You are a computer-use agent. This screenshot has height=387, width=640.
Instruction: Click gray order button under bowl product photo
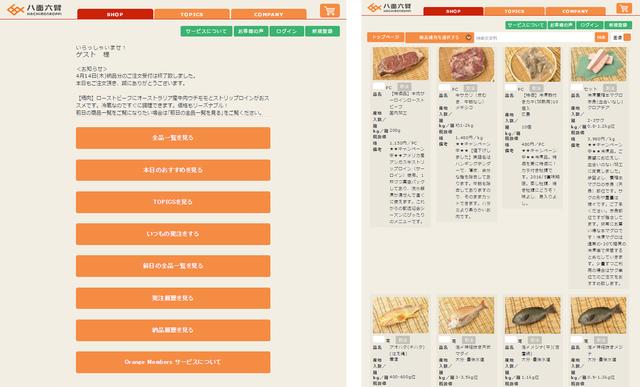536,88
